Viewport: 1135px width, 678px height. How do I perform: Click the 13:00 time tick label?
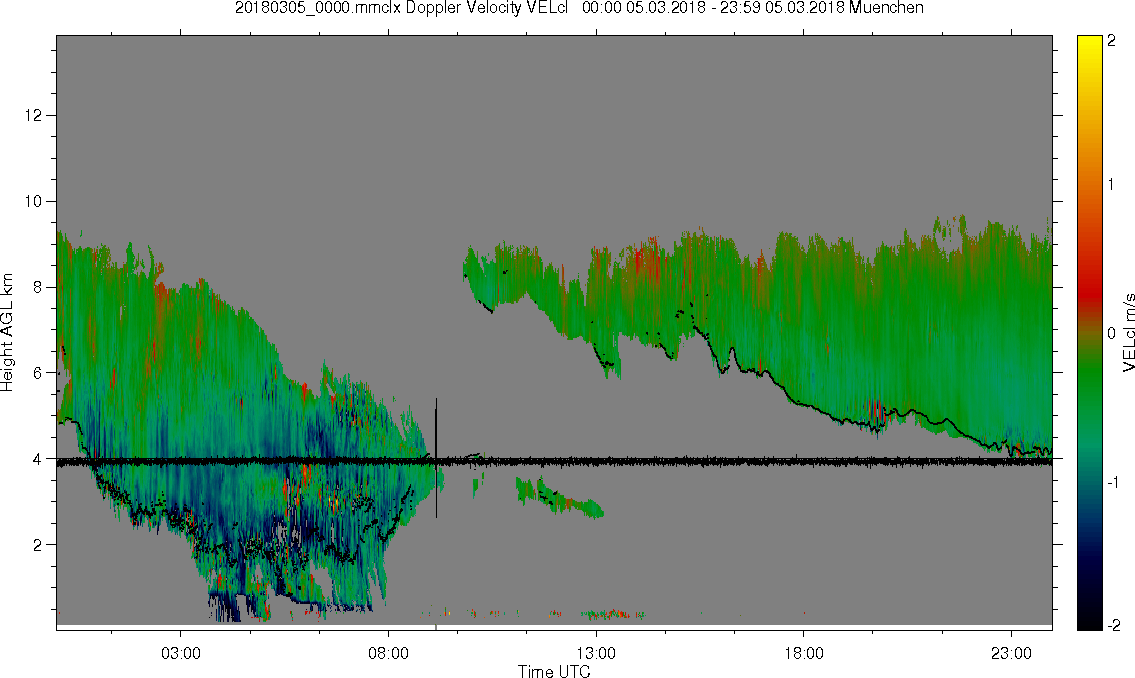click(x=596, y=653)
